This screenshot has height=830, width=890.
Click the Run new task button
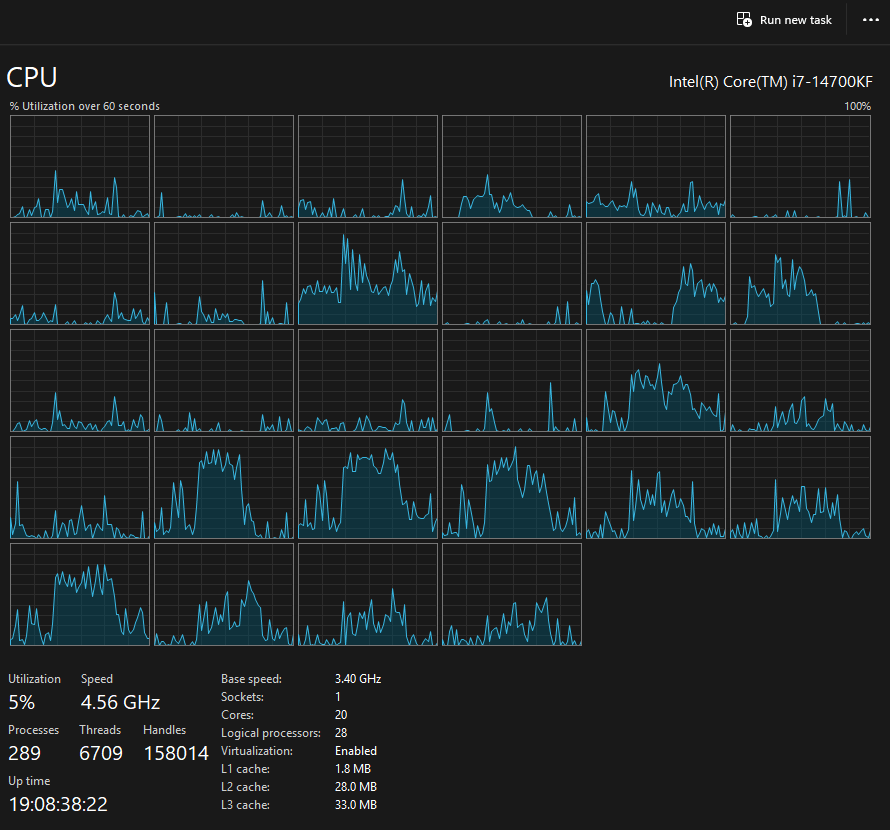click(784, 20)
